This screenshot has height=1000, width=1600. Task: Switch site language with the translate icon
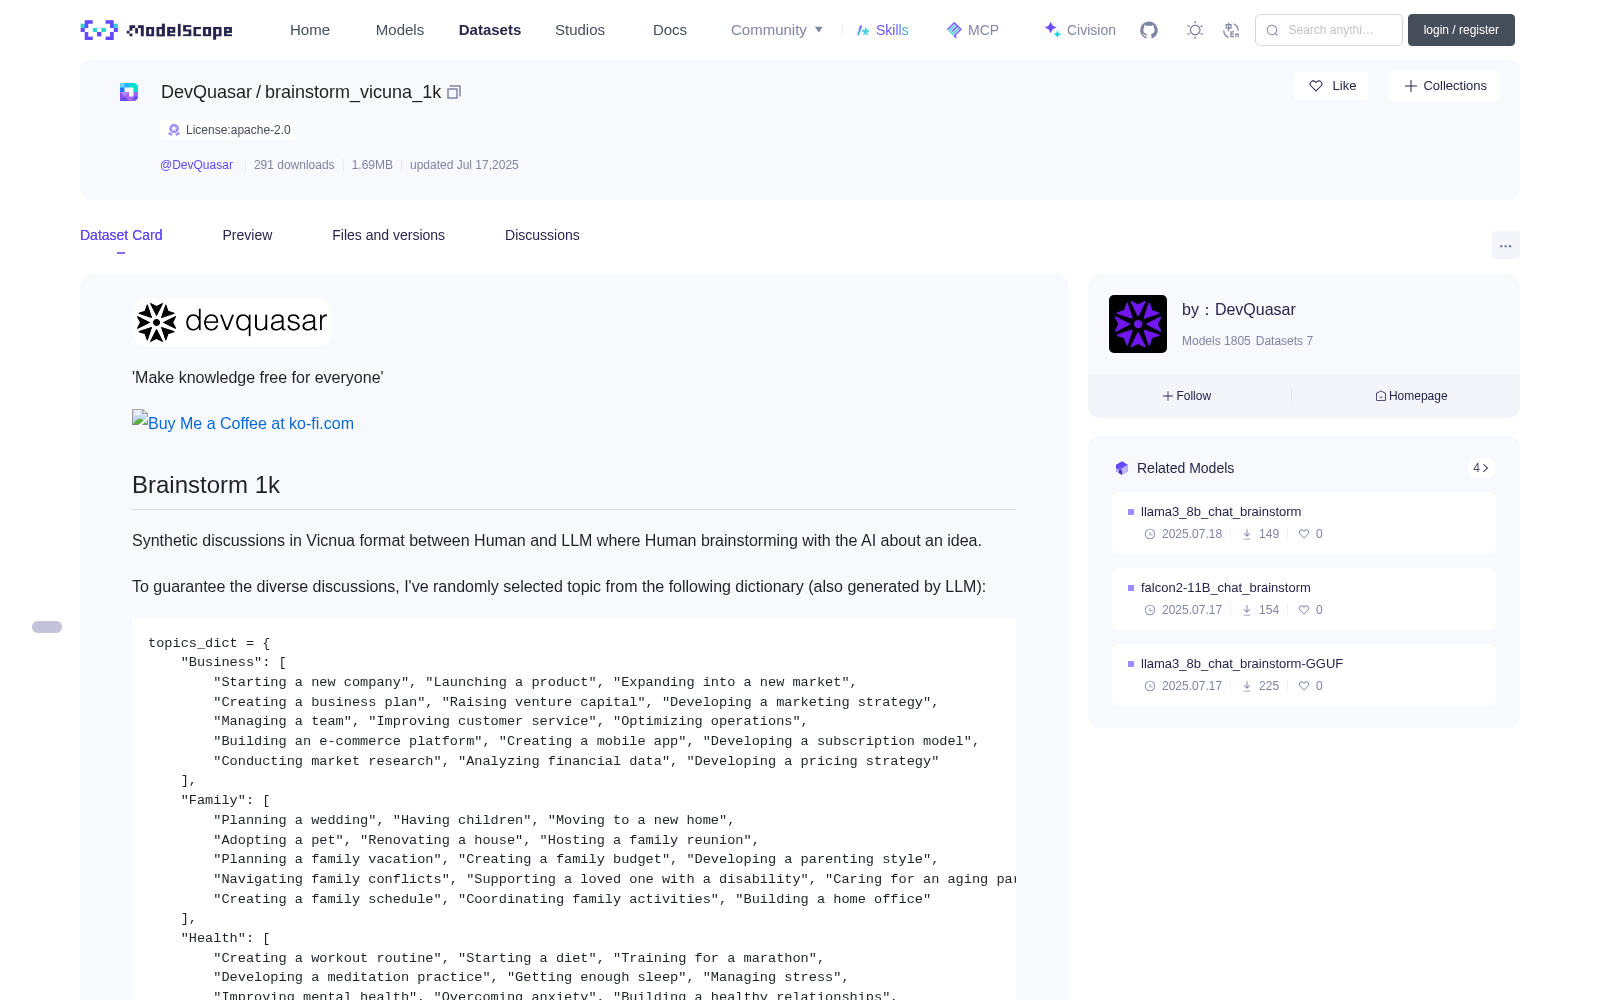[x=1232, y=30]
